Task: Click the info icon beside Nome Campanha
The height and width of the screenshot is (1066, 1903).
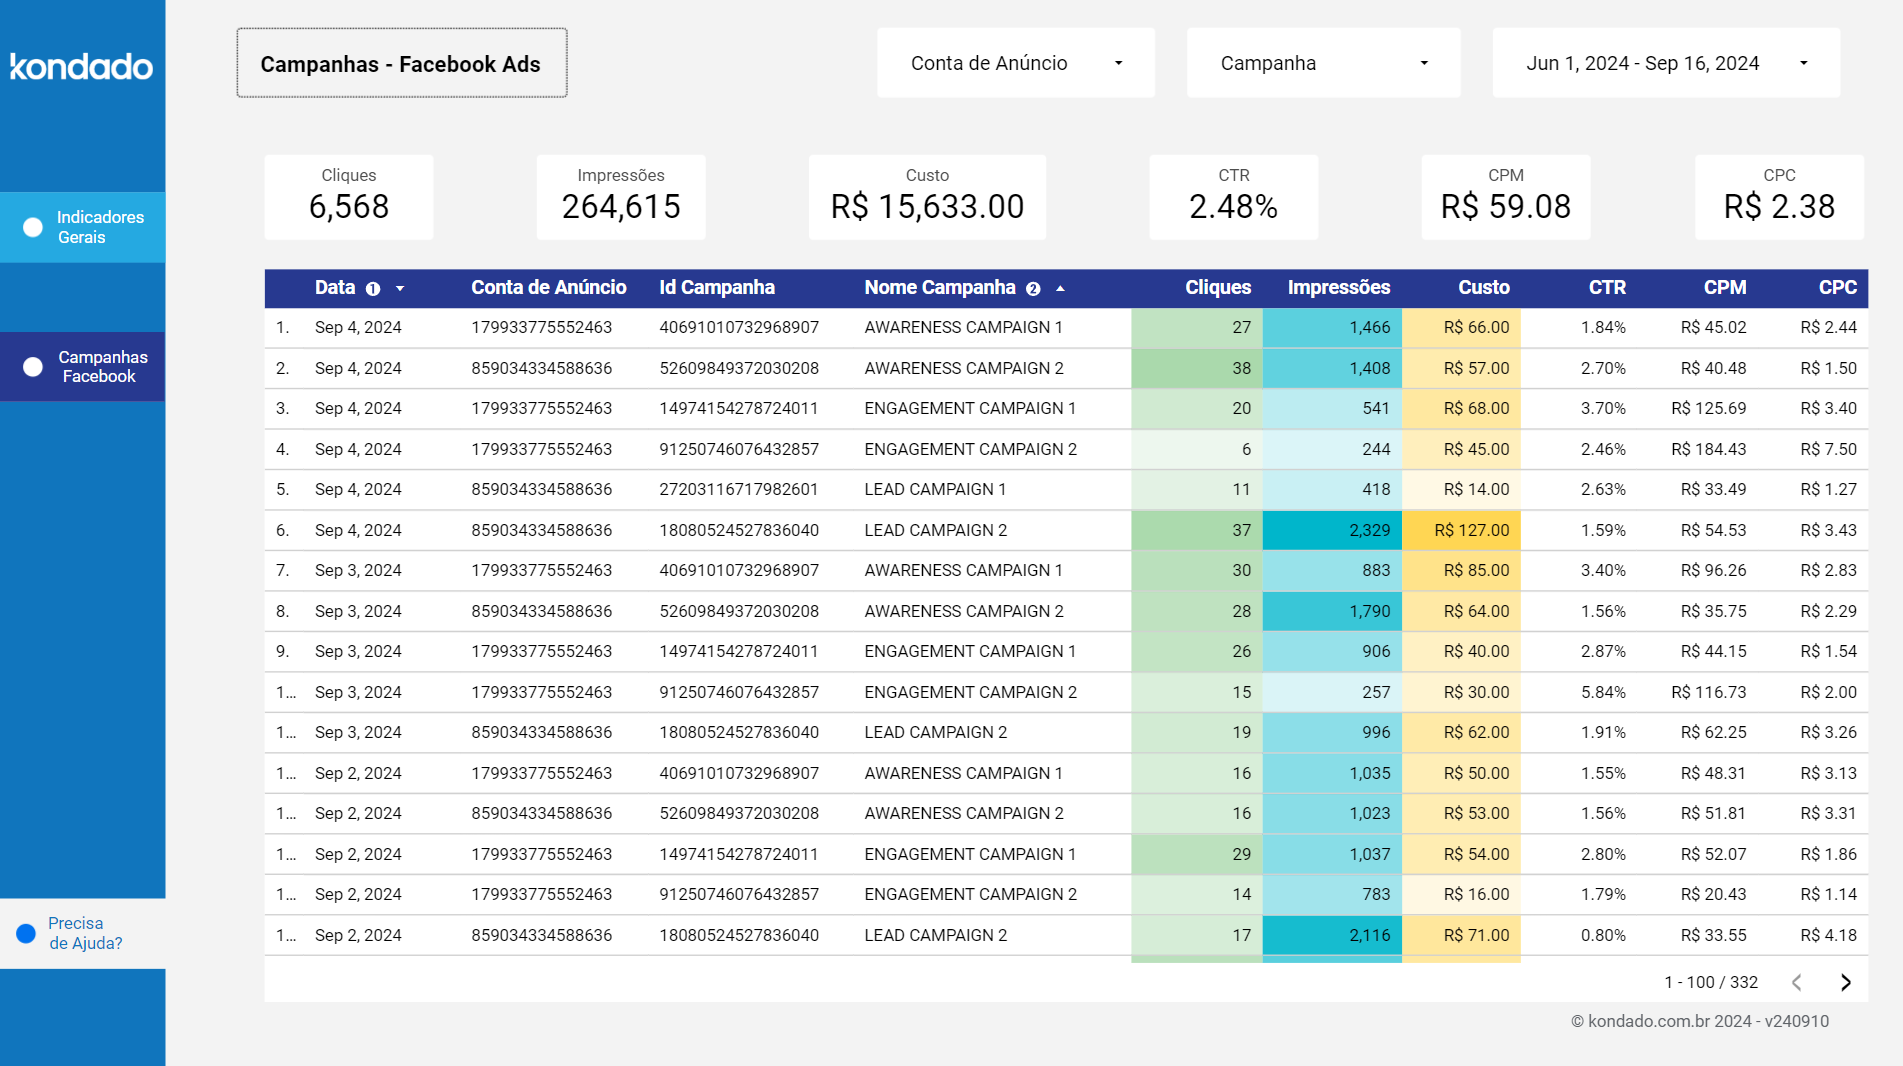Action: 1032,288
